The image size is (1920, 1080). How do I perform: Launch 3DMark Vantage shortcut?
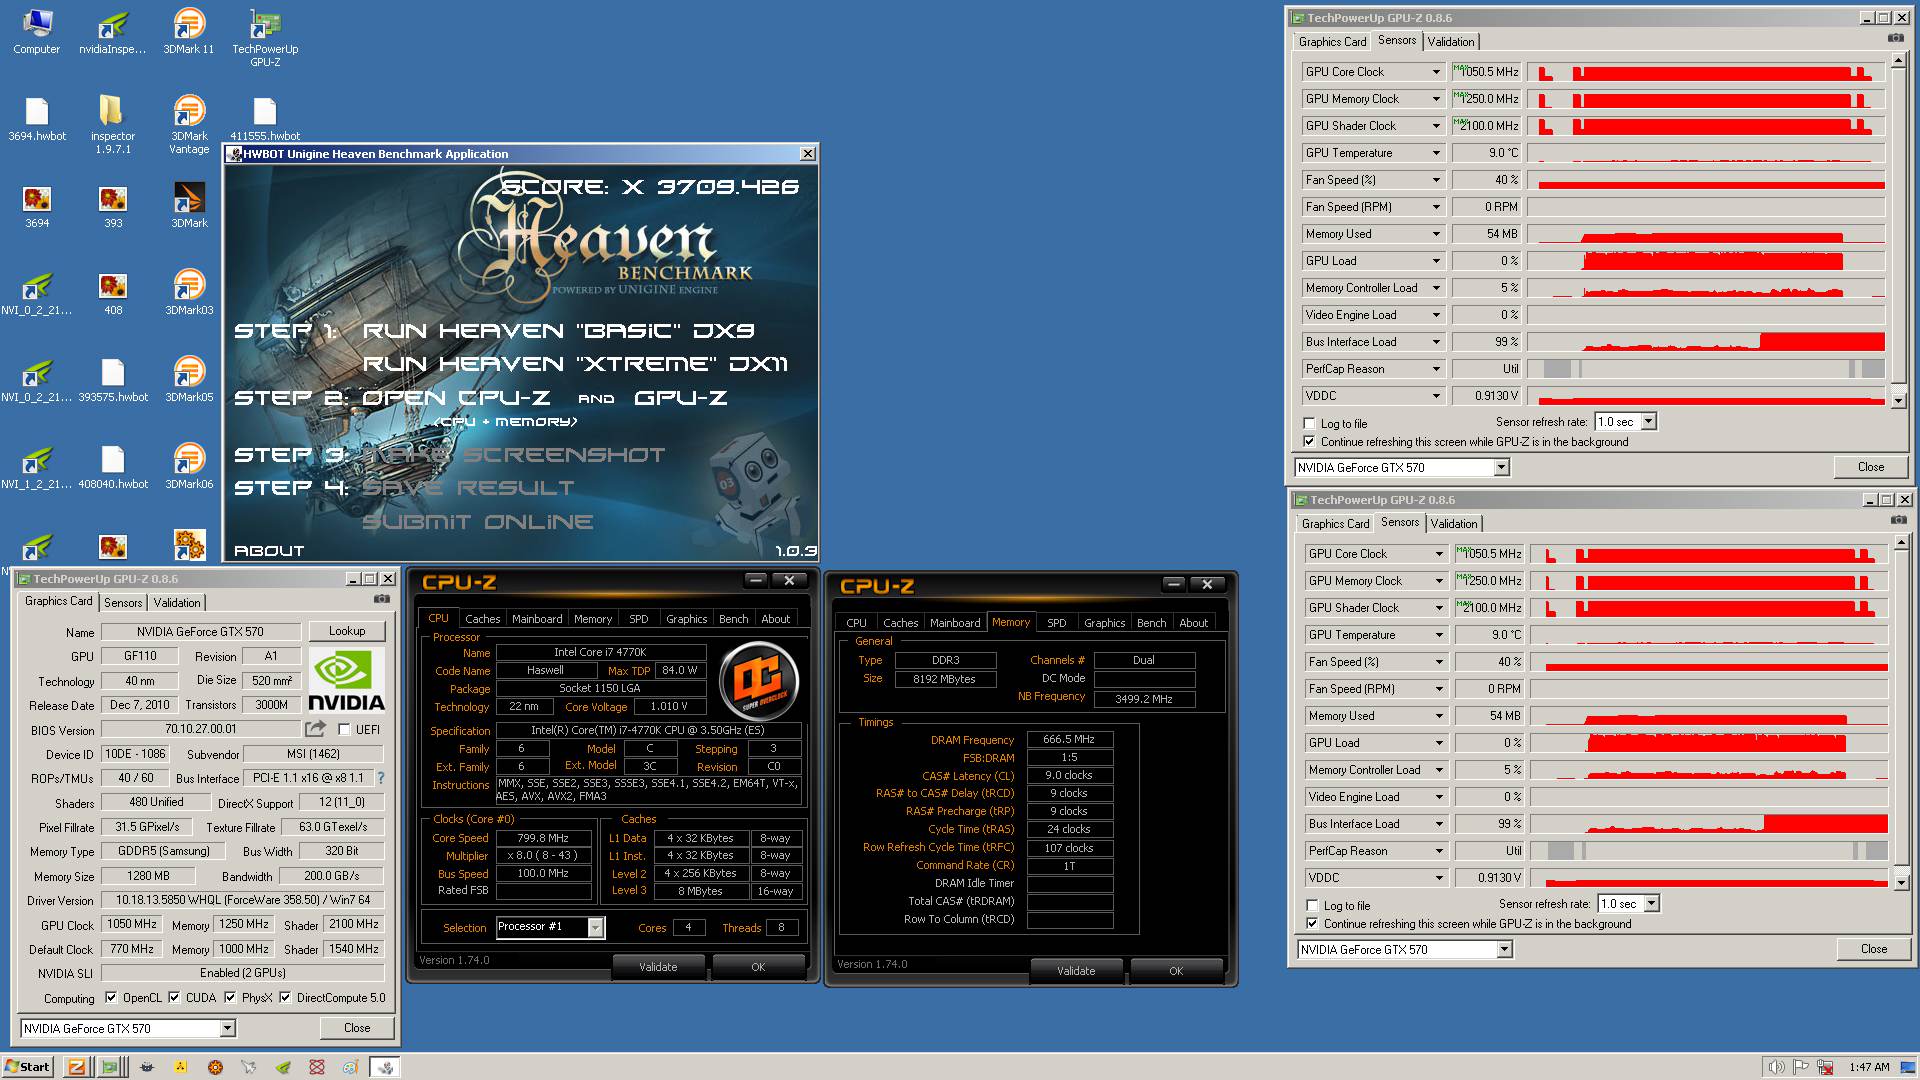[189, 125]
